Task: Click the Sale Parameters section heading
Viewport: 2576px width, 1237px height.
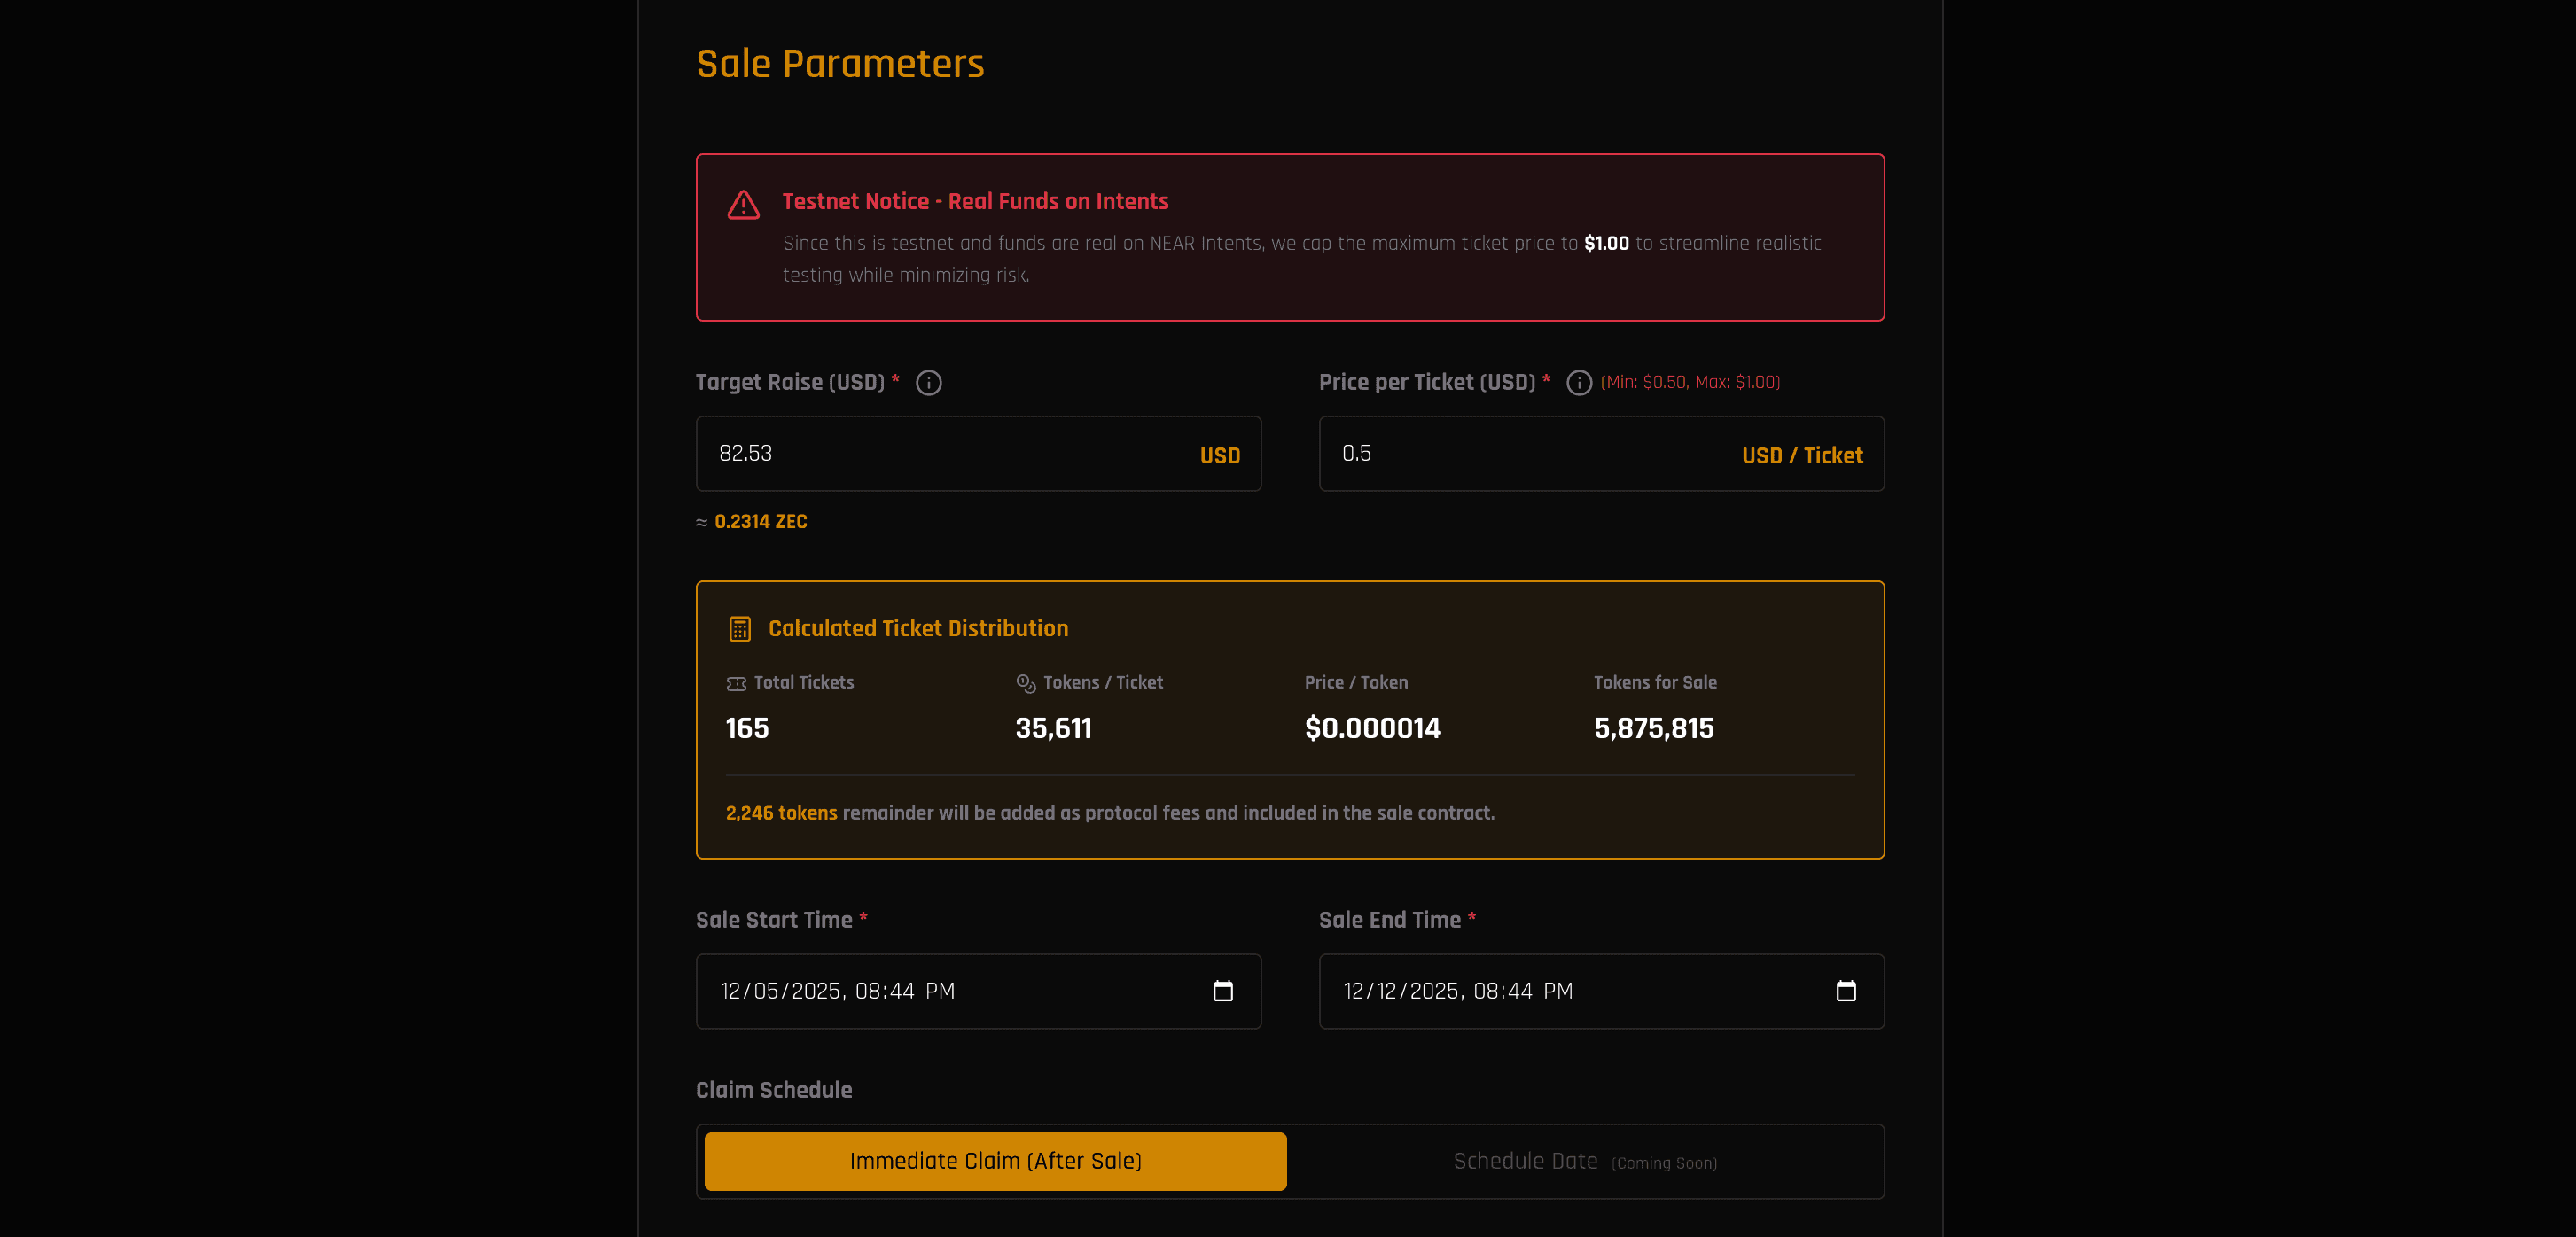Action: (840, 63)
